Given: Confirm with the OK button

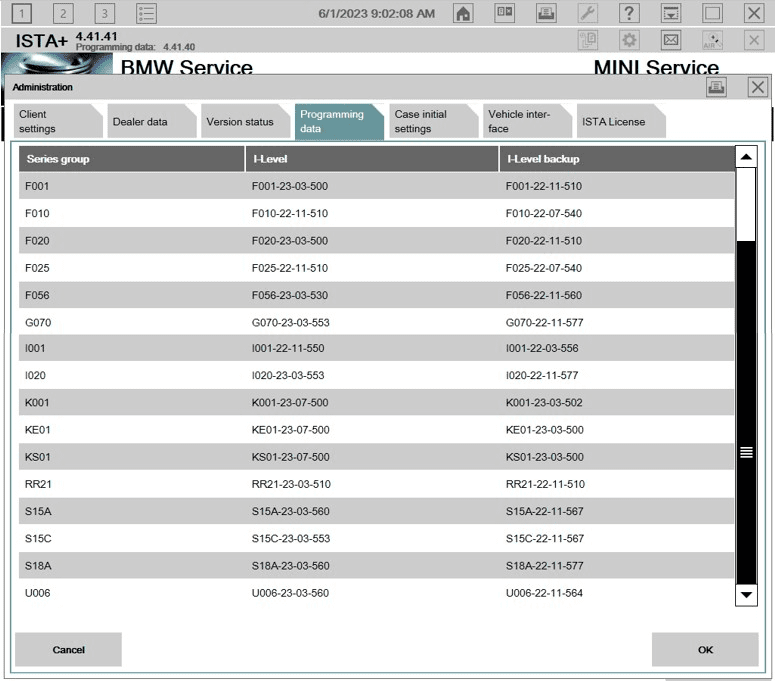Looking at the screenshot, I should tap(705, 649).
